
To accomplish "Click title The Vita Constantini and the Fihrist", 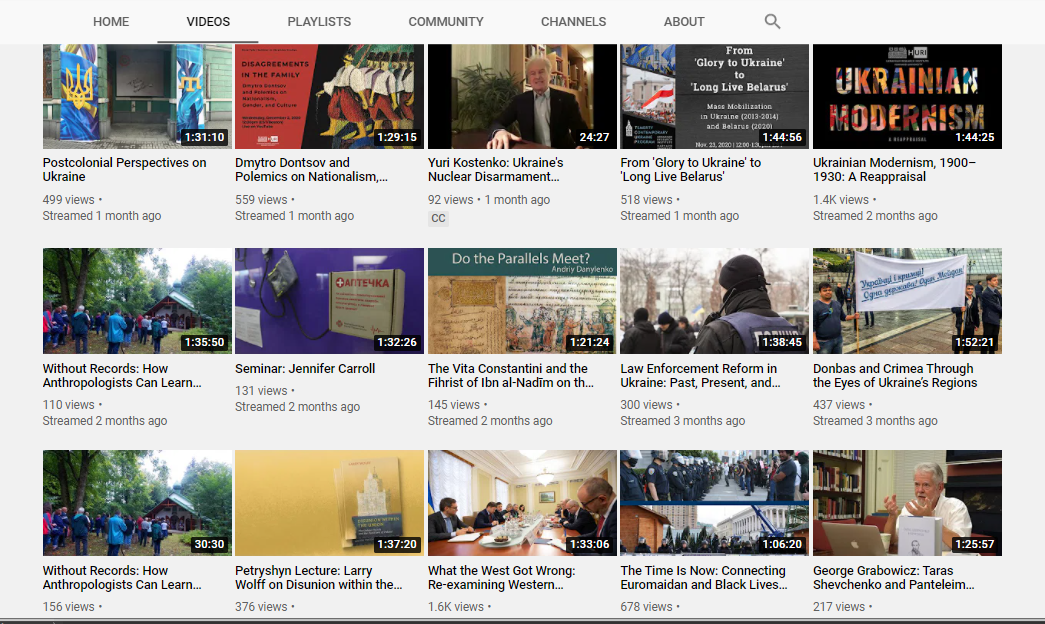I will tap(511, 375).
